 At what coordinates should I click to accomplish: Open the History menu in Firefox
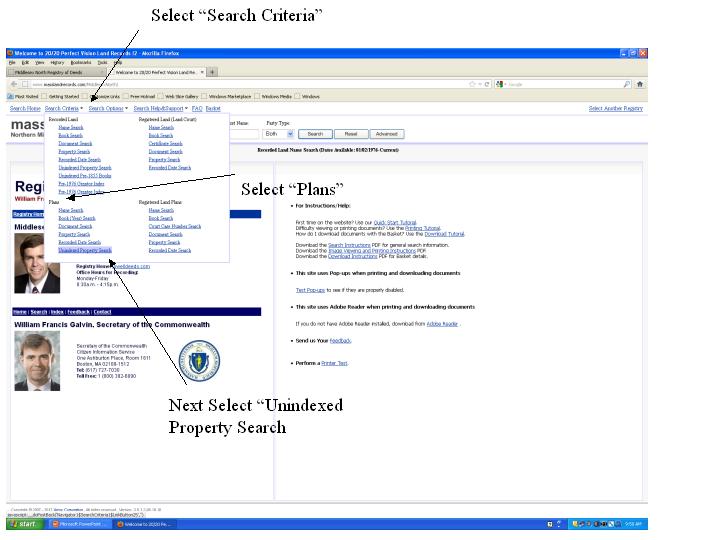pyautogui.click(x=57, y=62)
